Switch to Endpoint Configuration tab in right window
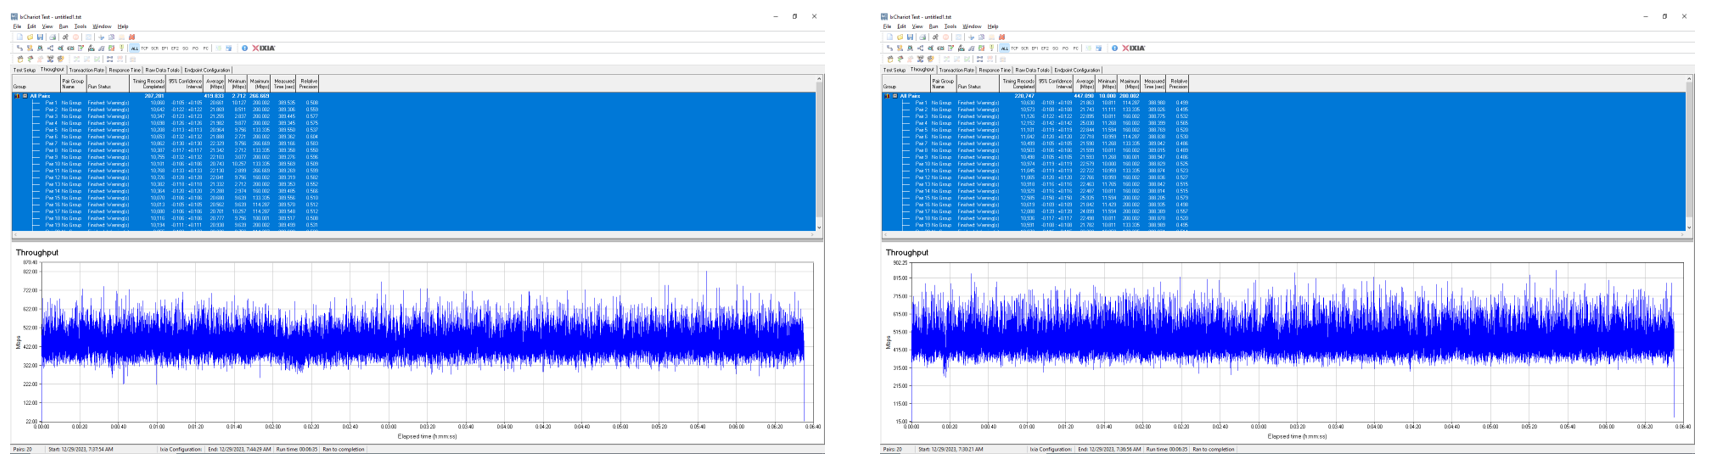This screenshot has height=464, width=1723. click(1077, 70)
